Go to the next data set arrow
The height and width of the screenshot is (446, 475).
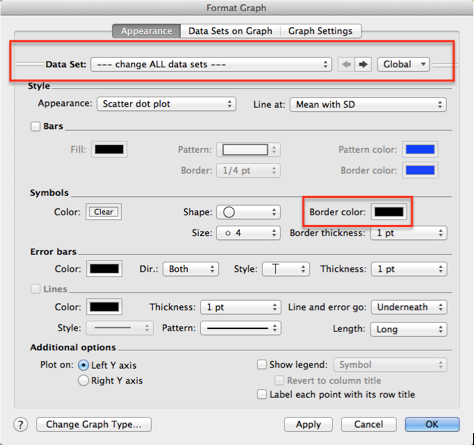(x=363, y=64)
